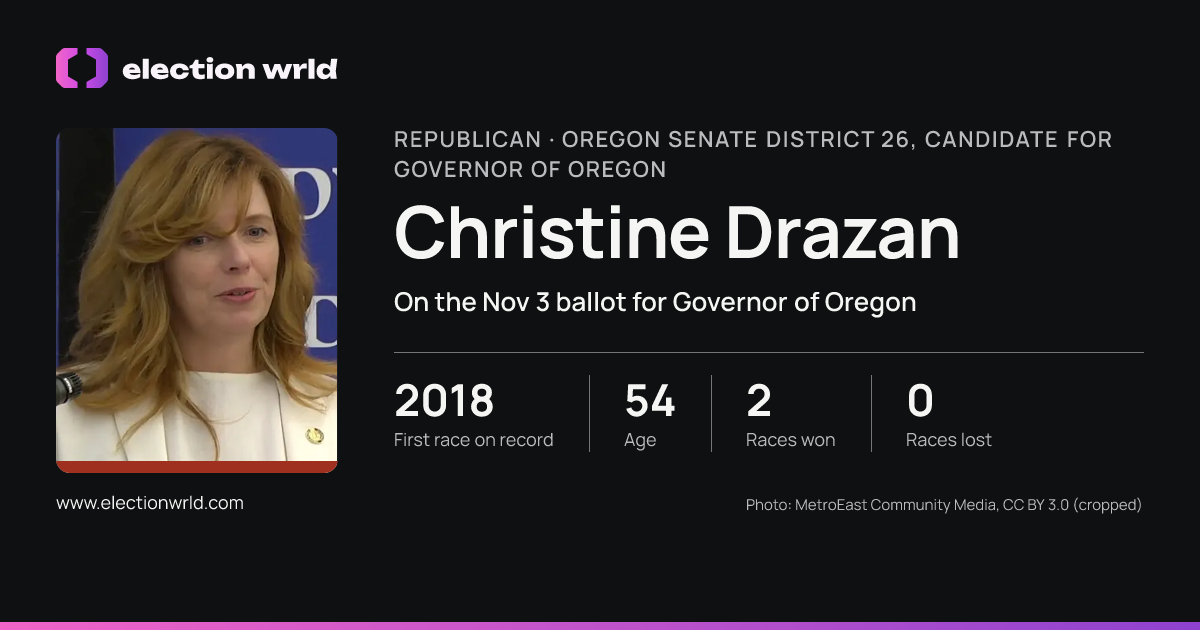Click the election wrld bracket logo icon
Viewport: 1200px width, 630px height.
click(82, 68)
